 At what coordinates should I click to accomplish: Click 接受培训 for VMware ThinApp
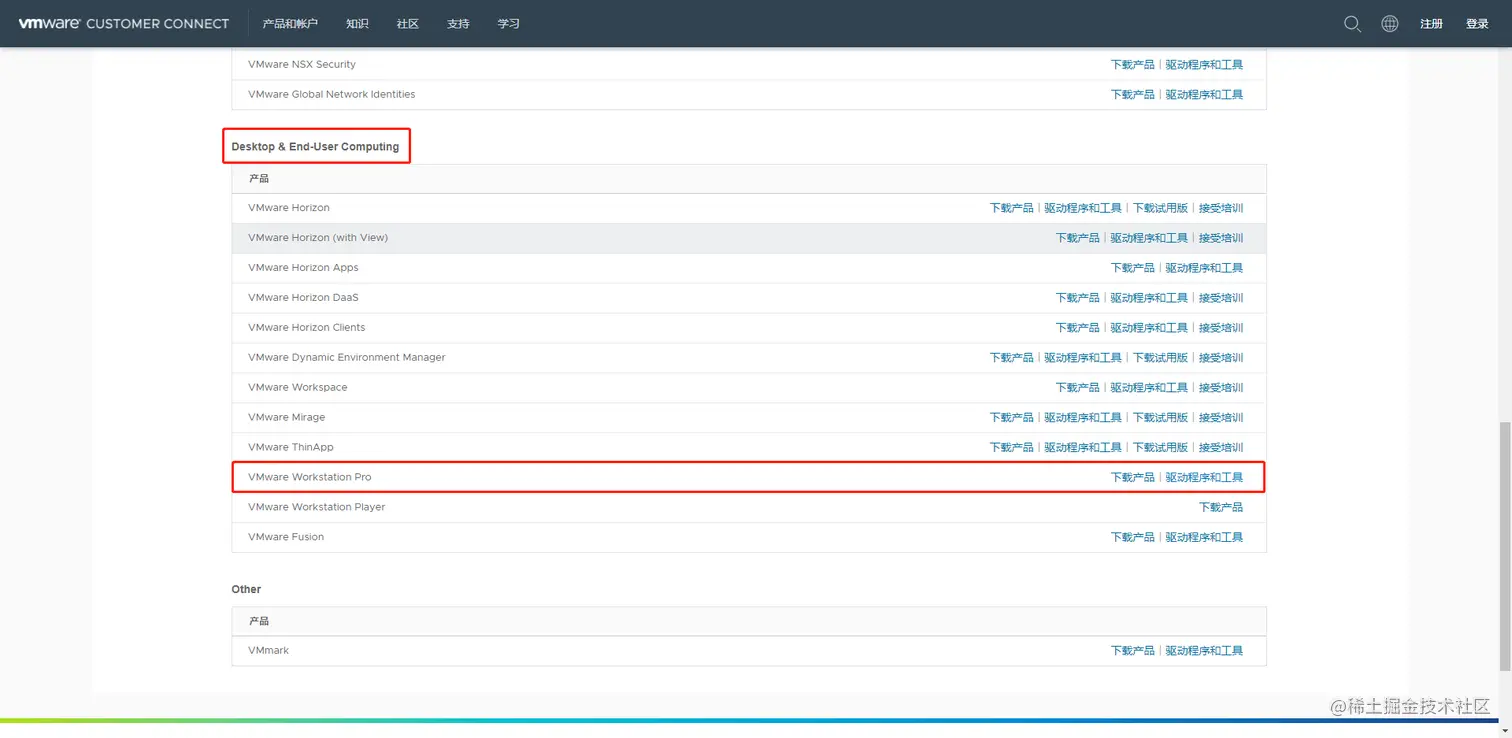click(1221, 447)
